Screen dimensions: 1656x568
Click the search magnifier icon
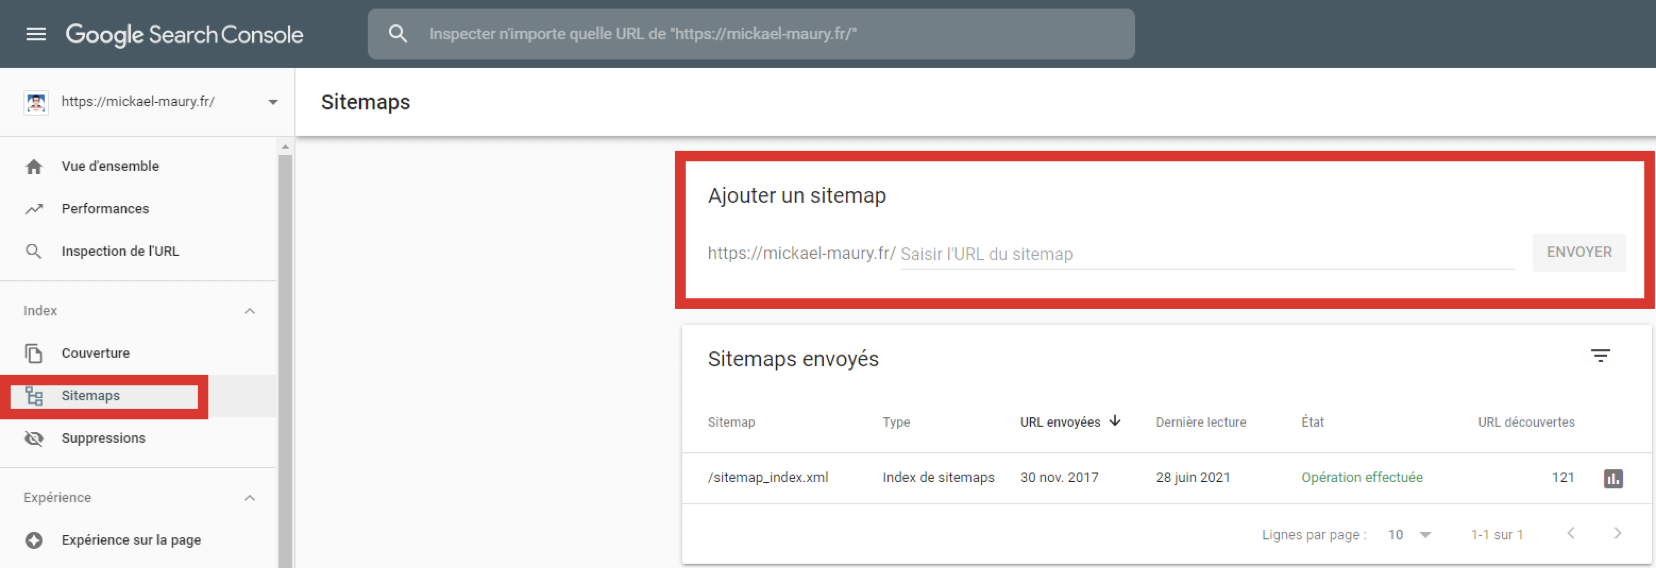[x=398, y=34]
